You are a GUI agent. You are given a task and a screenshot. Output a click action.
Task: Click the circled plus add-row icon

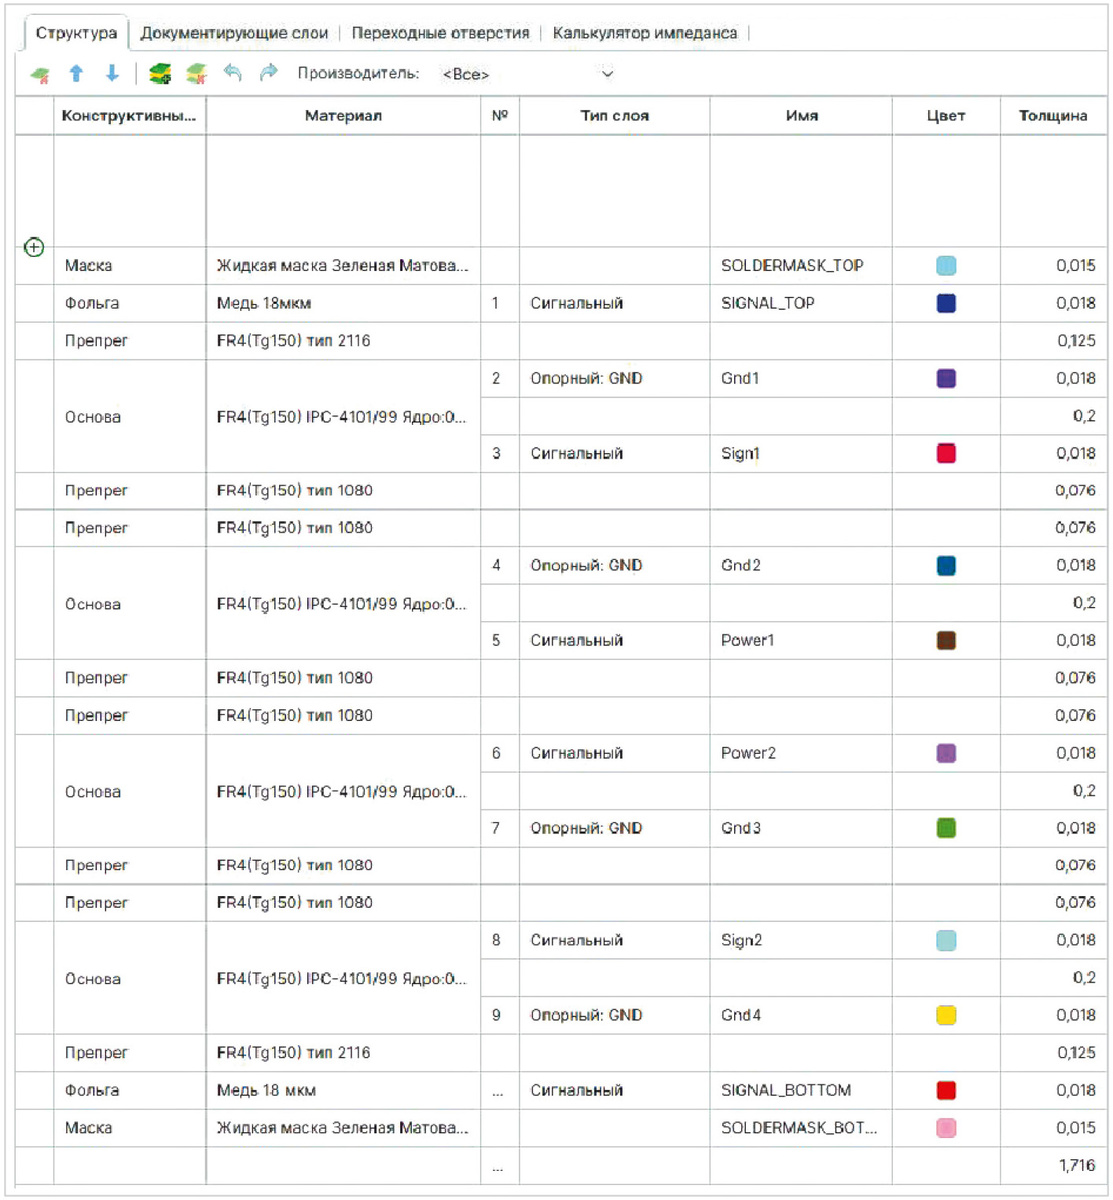click(x=34, y=247)
